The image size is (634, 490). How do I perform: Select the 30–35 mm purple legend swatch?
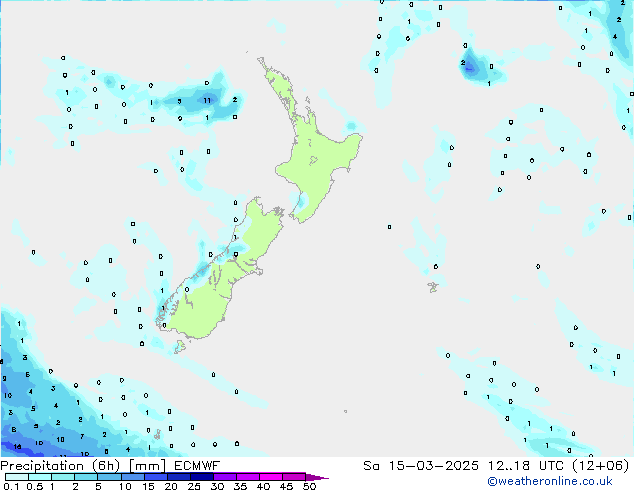[224, 477]
